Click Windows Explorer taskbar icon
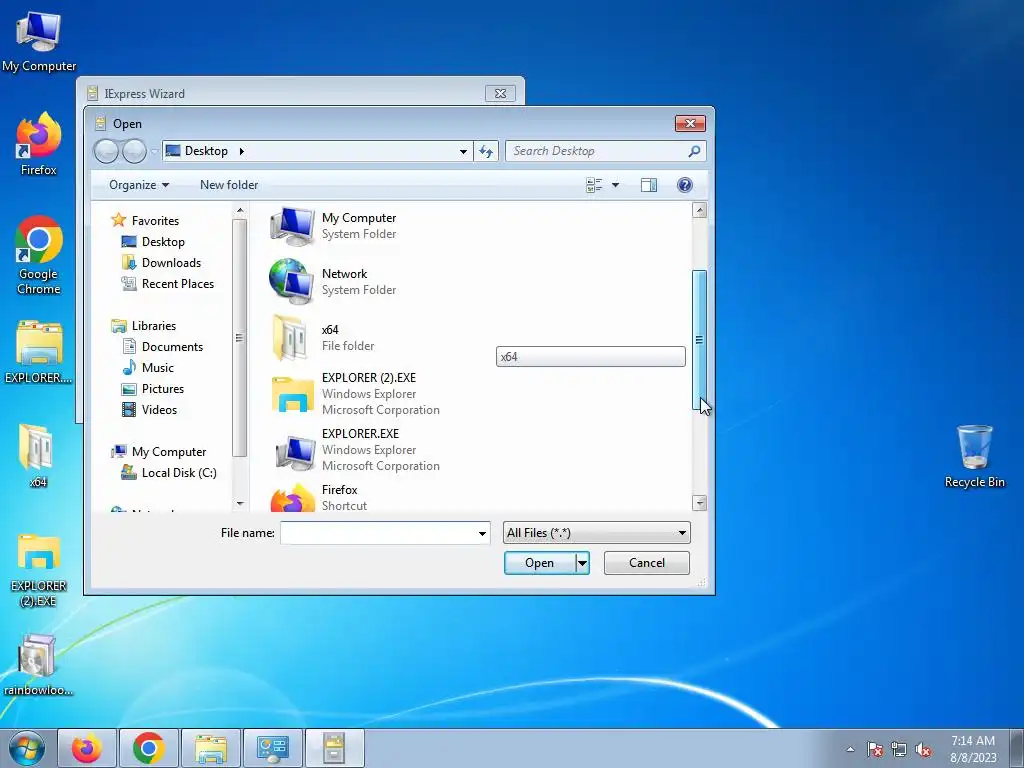 pyautogui.click(x=211, y=748)
